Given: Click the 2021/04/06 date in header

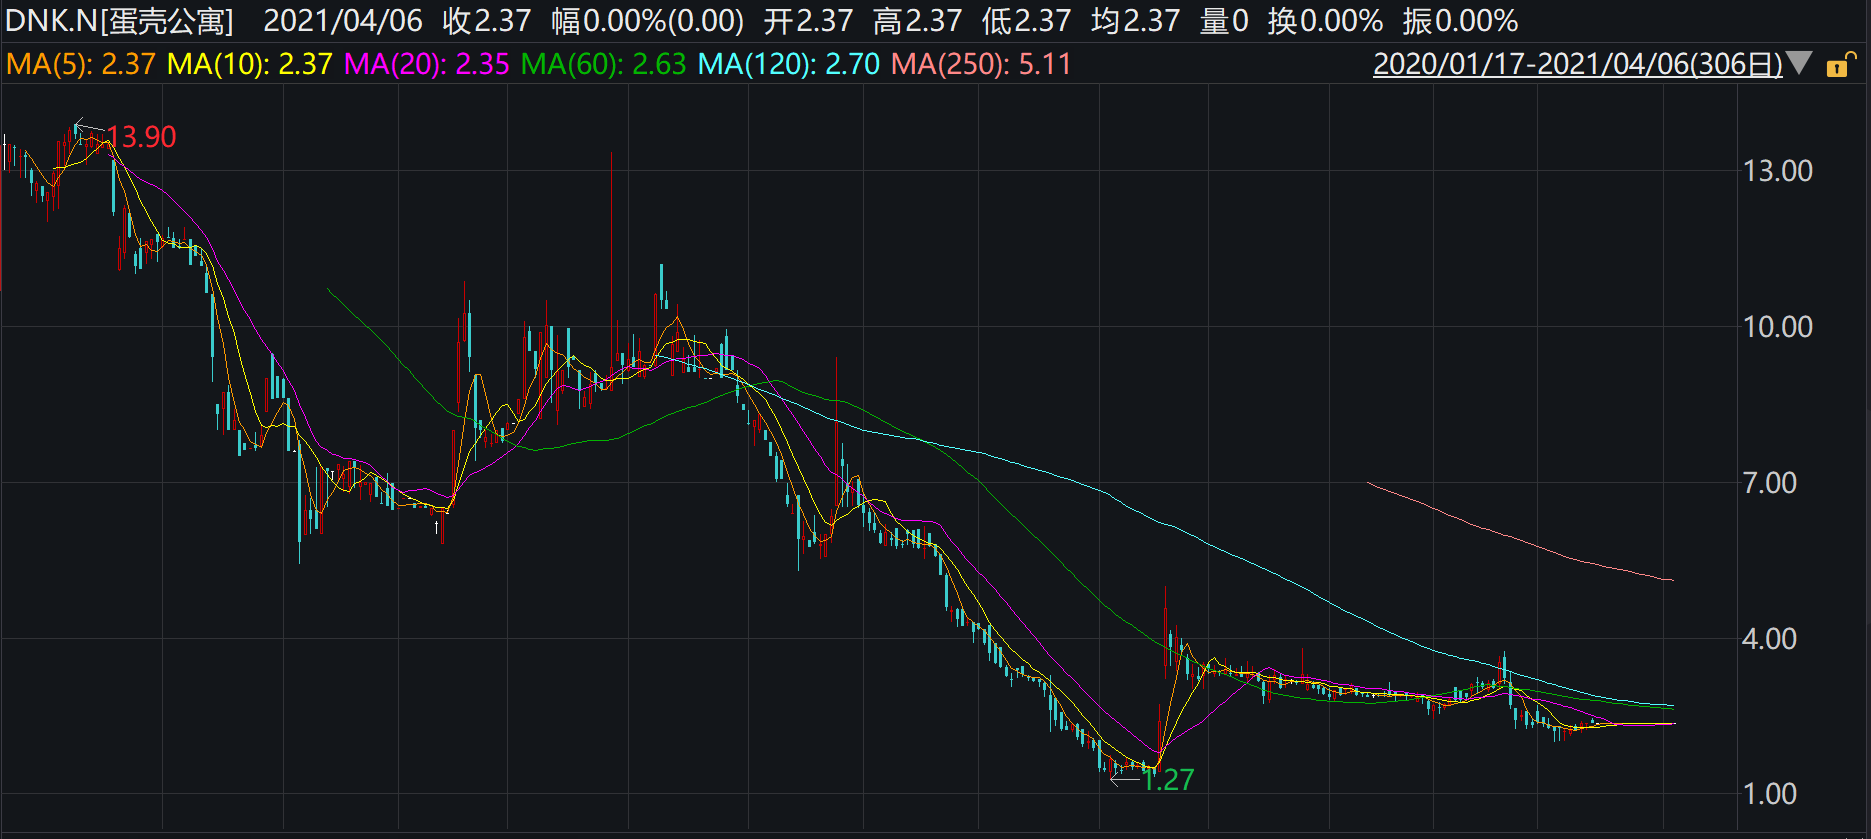Looking at the screenshot, I should tap(342, 20).
